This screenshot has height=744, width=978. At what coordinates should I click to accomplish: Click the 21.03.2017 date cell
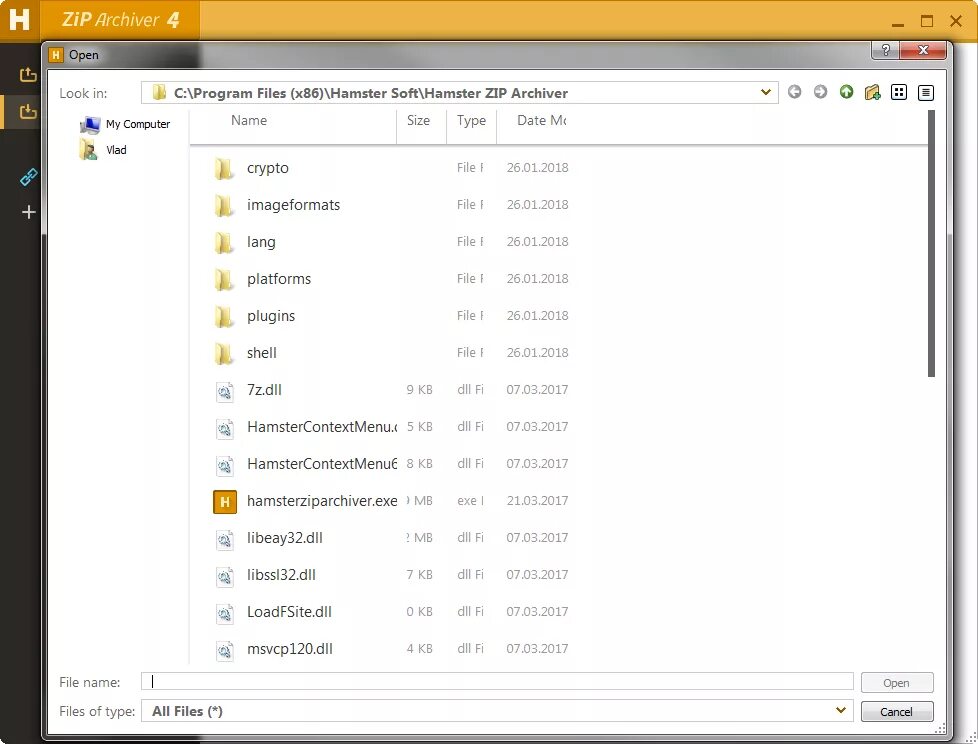click(537, 501)
